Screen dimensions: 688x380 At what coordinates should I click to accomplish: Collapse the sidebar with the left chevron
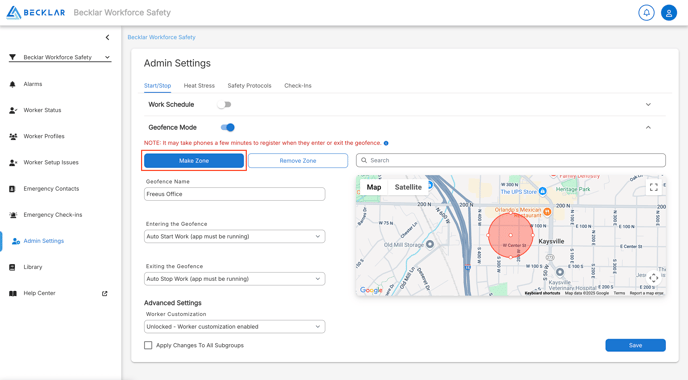[x=108, y=37]
